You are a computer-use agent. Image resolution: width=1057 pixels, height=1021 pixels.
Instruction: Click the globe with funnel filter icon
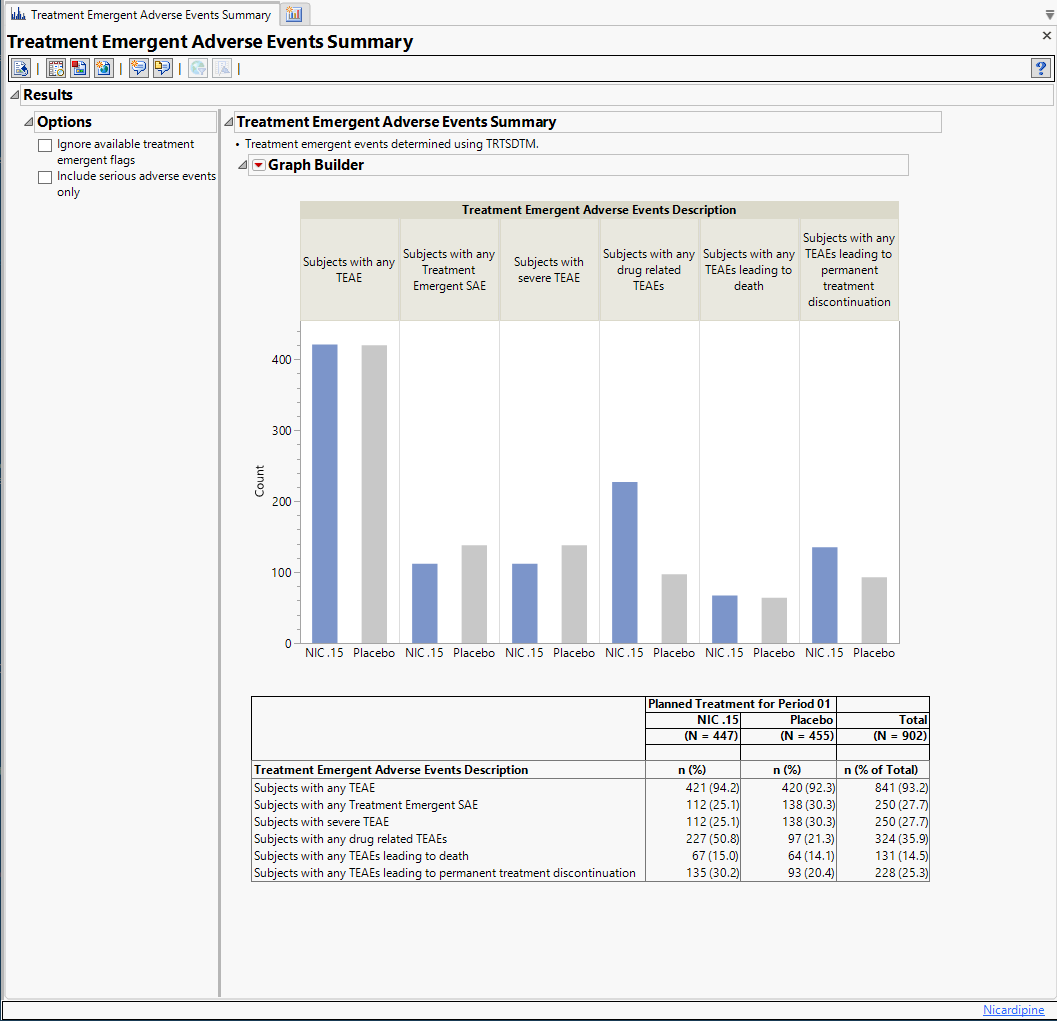click(198, 69)
